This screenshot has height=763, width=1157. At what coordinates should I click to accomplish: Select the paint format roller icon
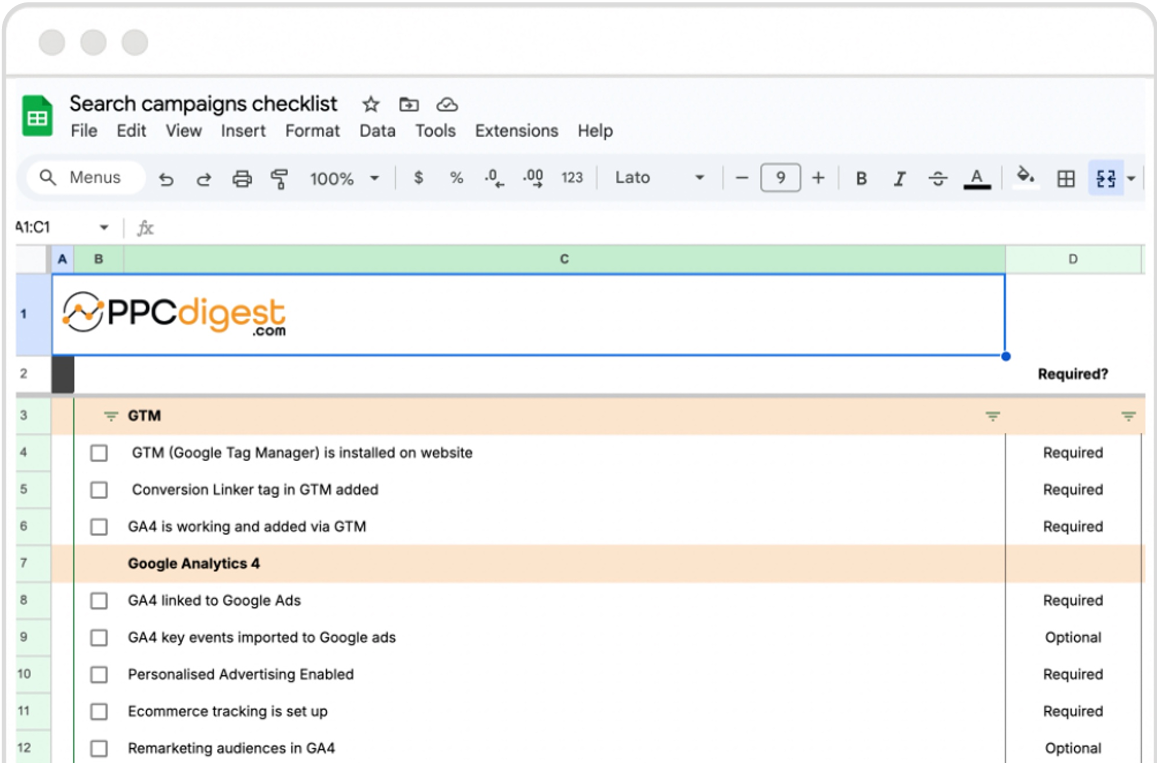point(280,179)
